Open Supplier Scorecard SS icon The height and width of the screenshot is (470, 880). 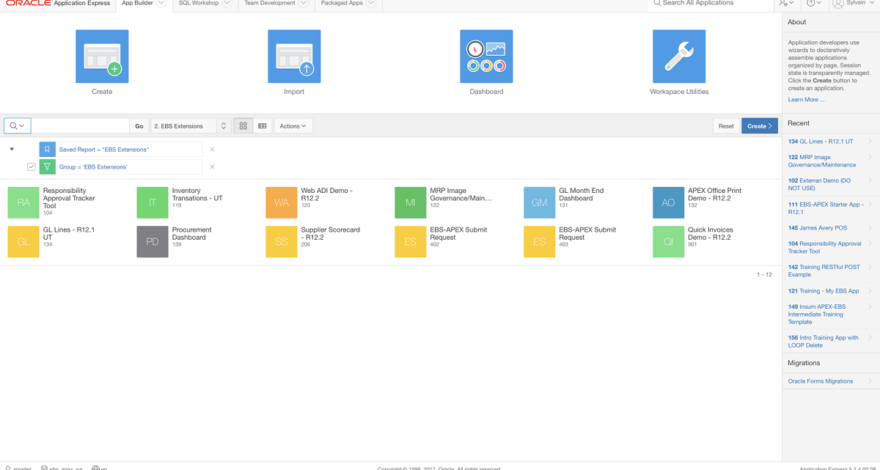coord(281,242)
